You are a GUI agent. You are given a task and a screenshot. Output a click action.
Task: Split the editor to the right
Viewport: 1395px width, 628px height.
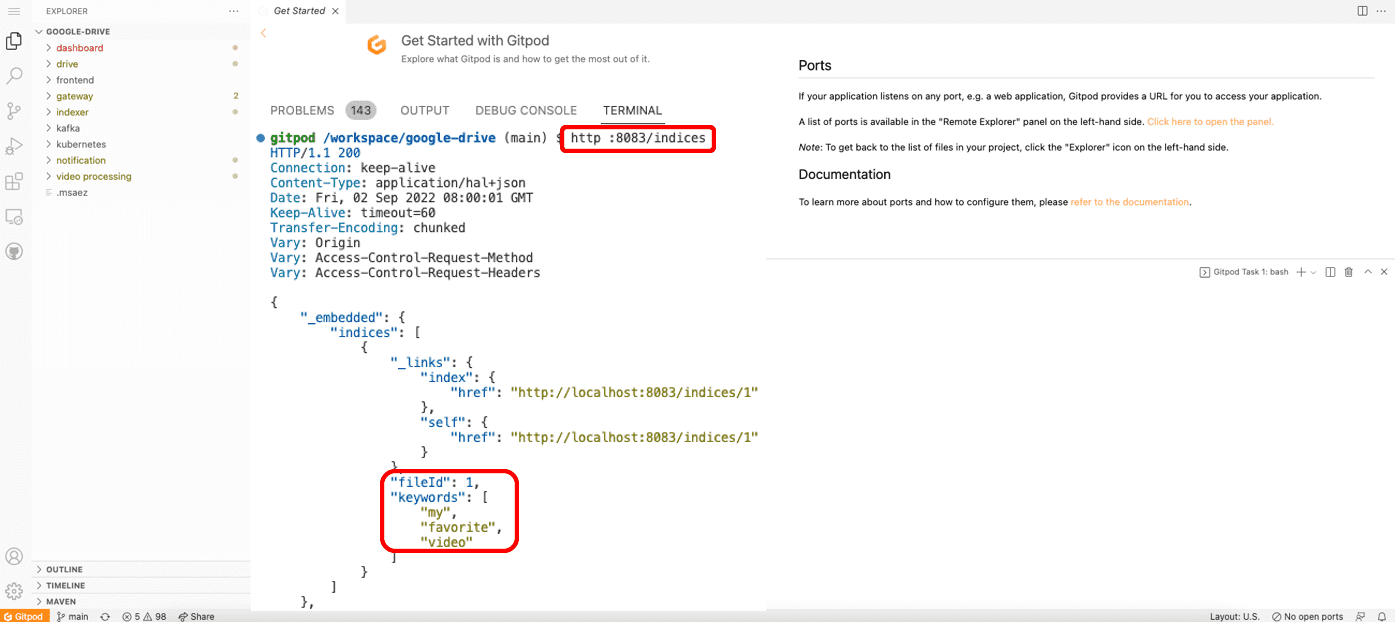[x=1362, y=11]
